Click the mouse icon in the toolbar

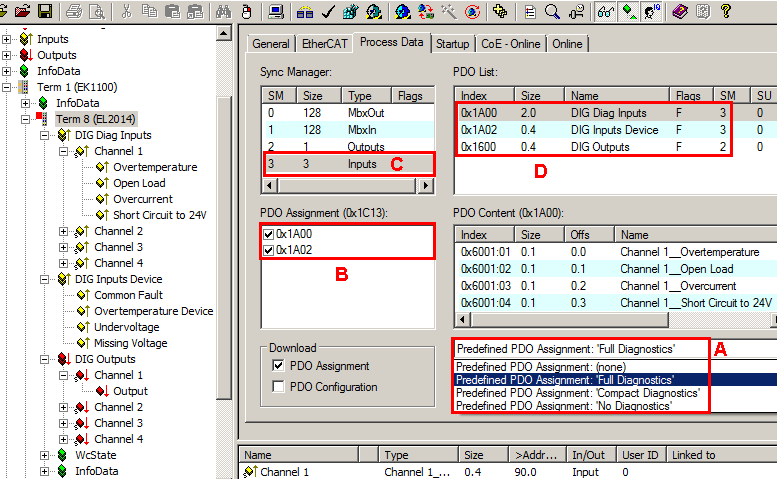pyautogui.click(x=246, y=11)
